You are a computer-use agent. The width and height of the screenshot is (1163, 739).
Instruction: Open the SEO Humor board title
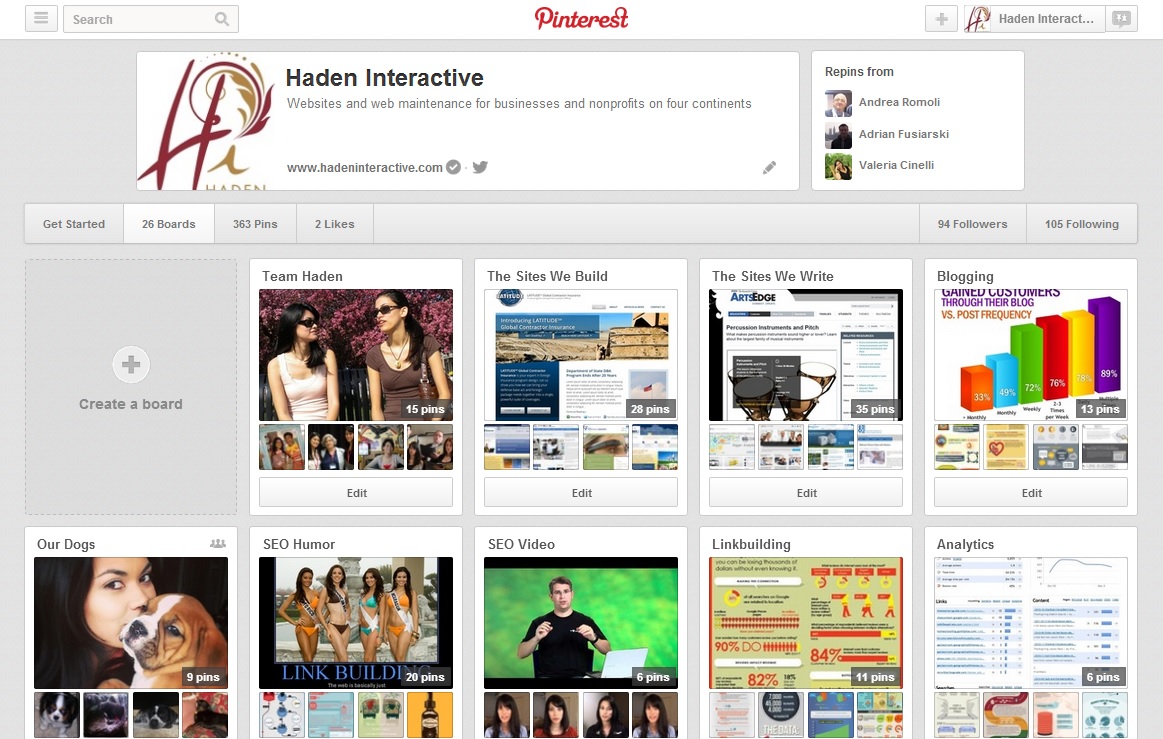click(299, 544)
